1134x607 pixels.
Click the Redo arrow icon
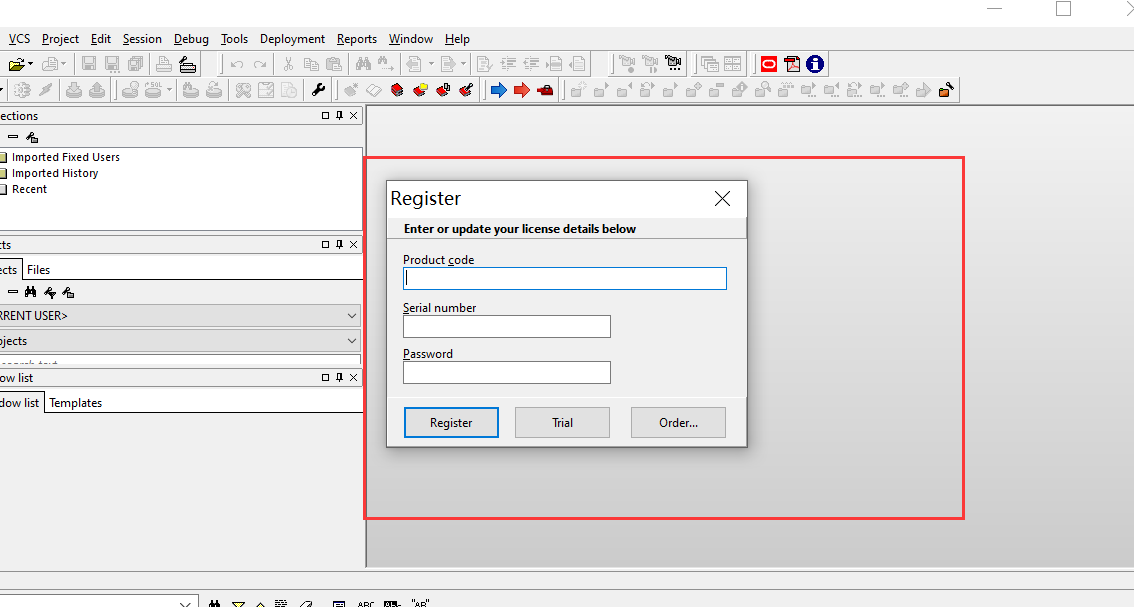pos(260,64)
